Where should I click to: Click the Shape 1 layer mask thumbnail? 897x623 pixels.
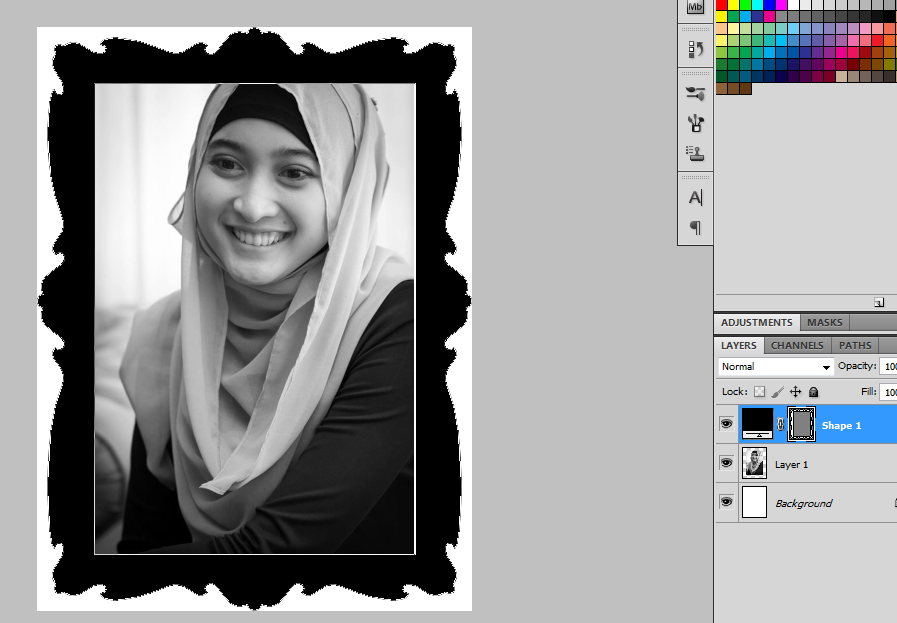point(801,424)
